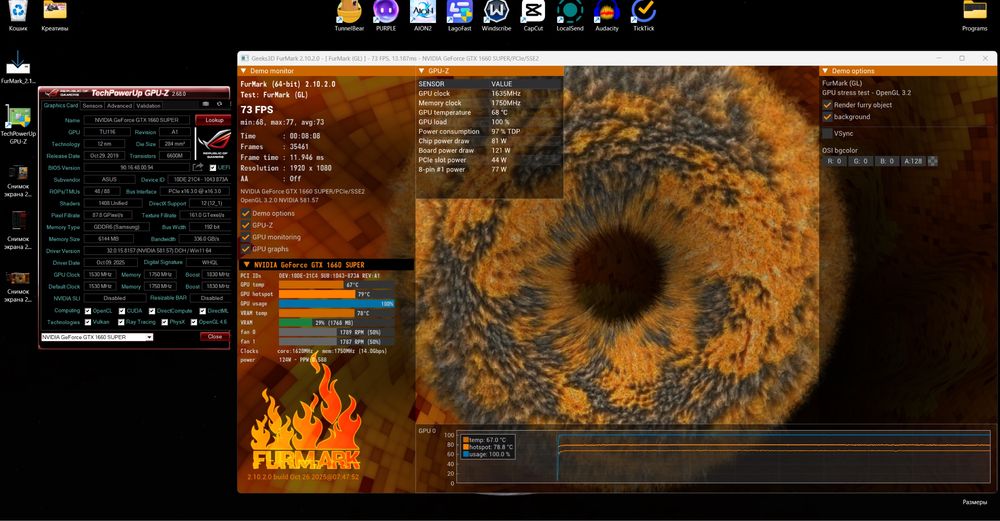Image resolution: width=1000 pixels, height=521 pixels.
Task: Click the OSI bgcolor B: 0 field
Action: [886, 161]
